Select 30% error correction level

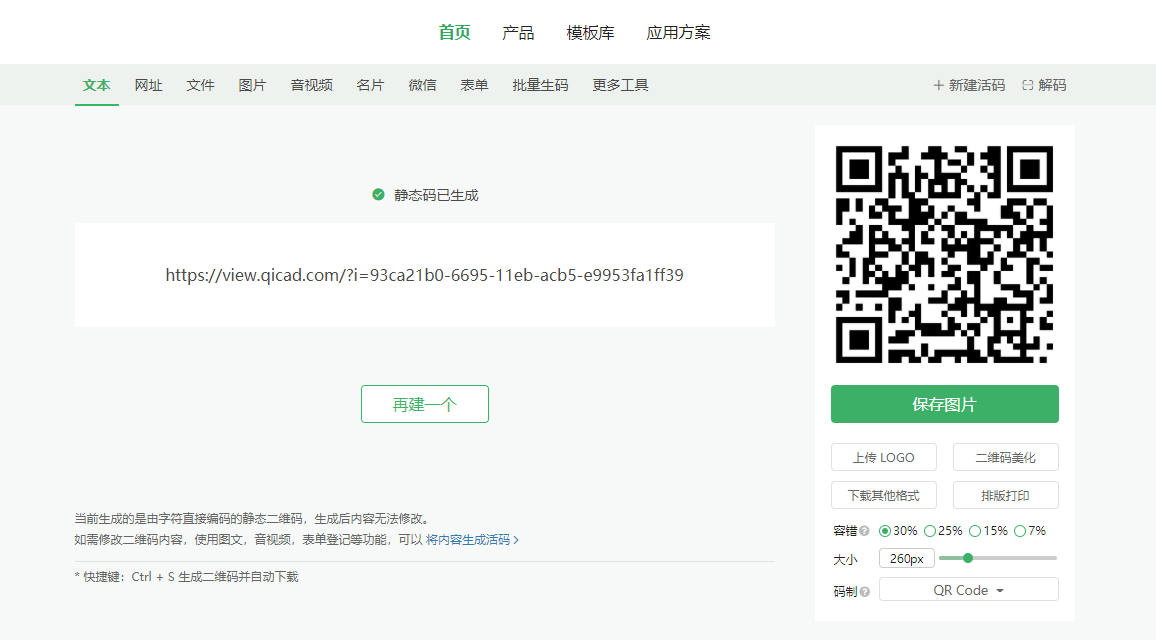(x=885, y=531)
